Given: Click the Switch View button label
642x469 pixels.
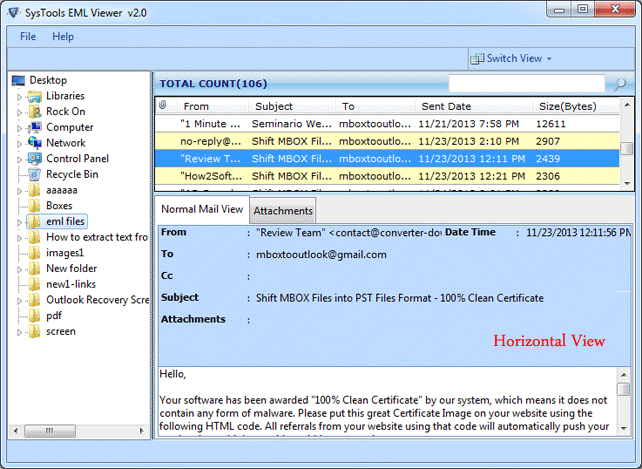Looking at the screenshot, I should coord(514,59).
